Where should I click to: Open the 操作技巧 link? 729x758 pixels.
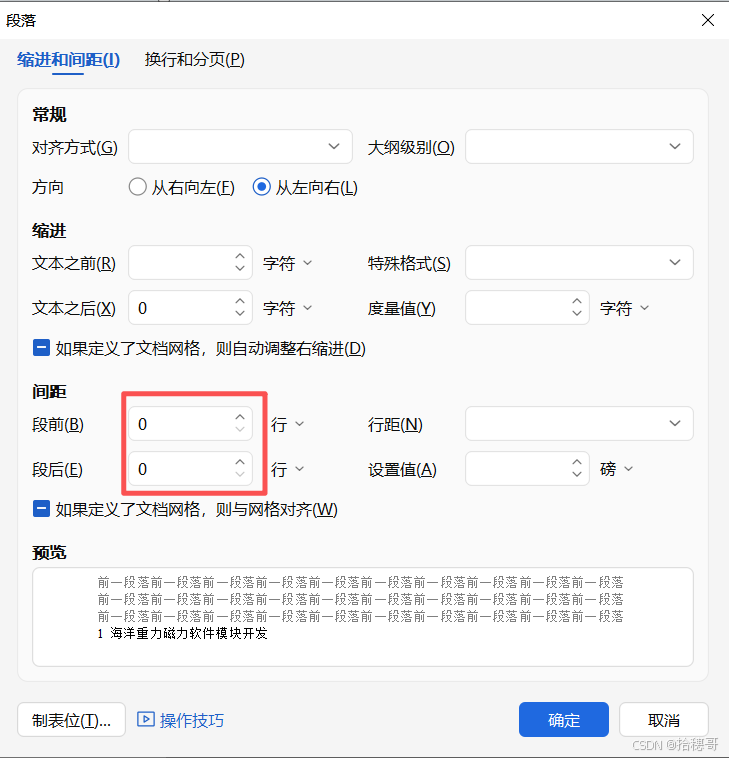click(x=192, y=720)
